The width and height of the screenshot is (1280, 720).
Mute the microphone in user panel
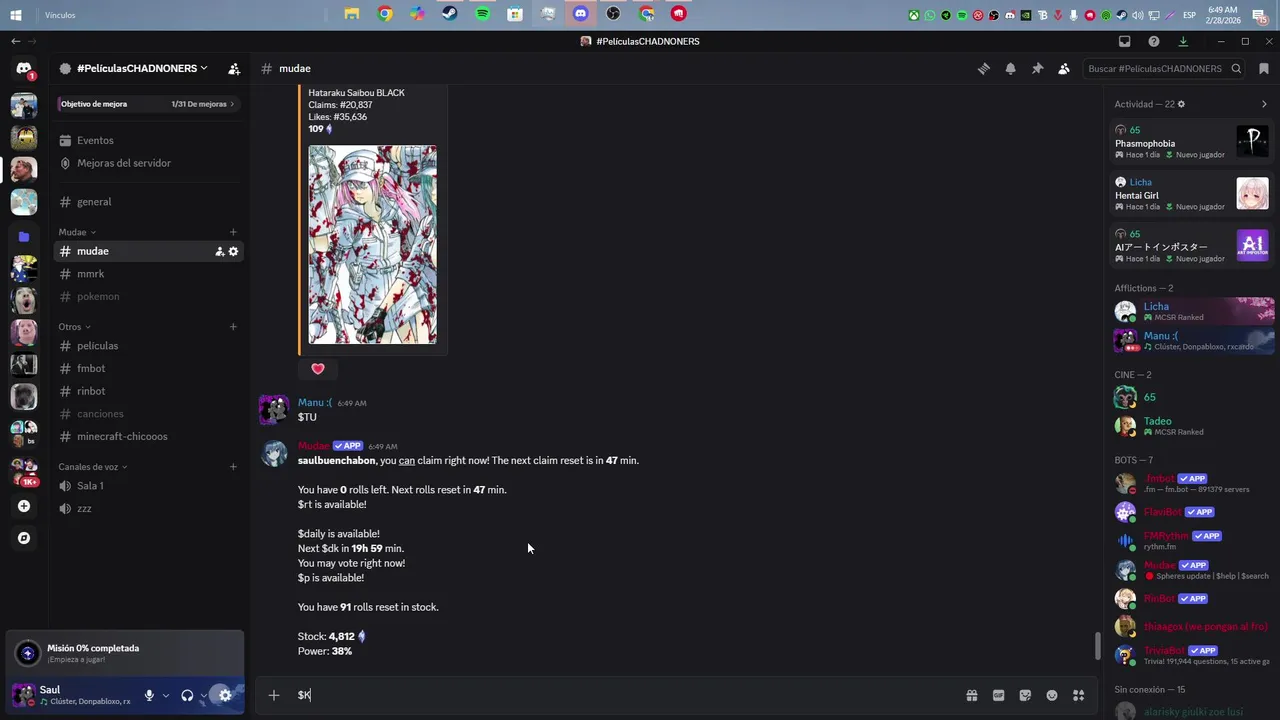point(149,695)
